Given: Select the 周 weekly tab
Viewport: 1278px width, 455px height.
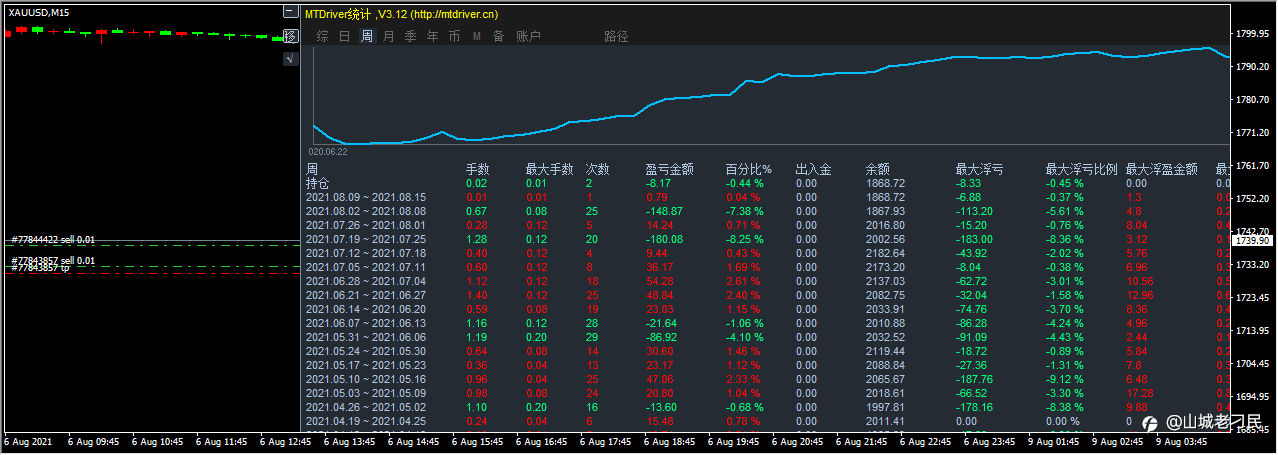Looking at the screenshot, I should click(x=367, y=37).
